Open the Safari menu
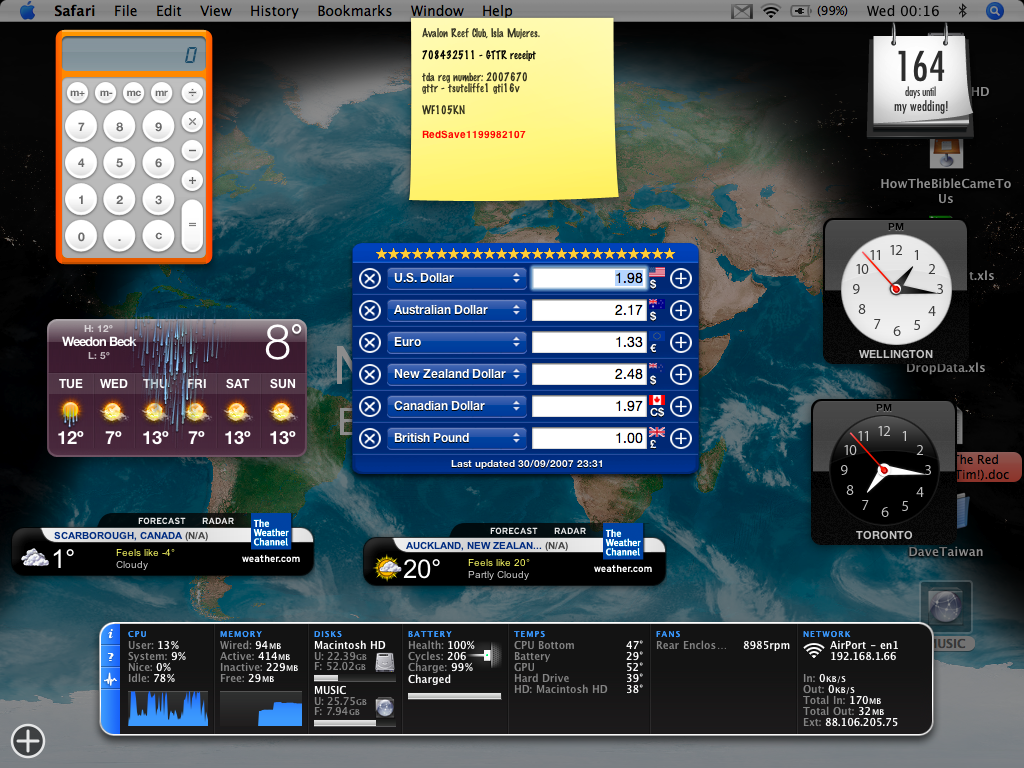This screenshot has height=768, width=1024. 74,10
